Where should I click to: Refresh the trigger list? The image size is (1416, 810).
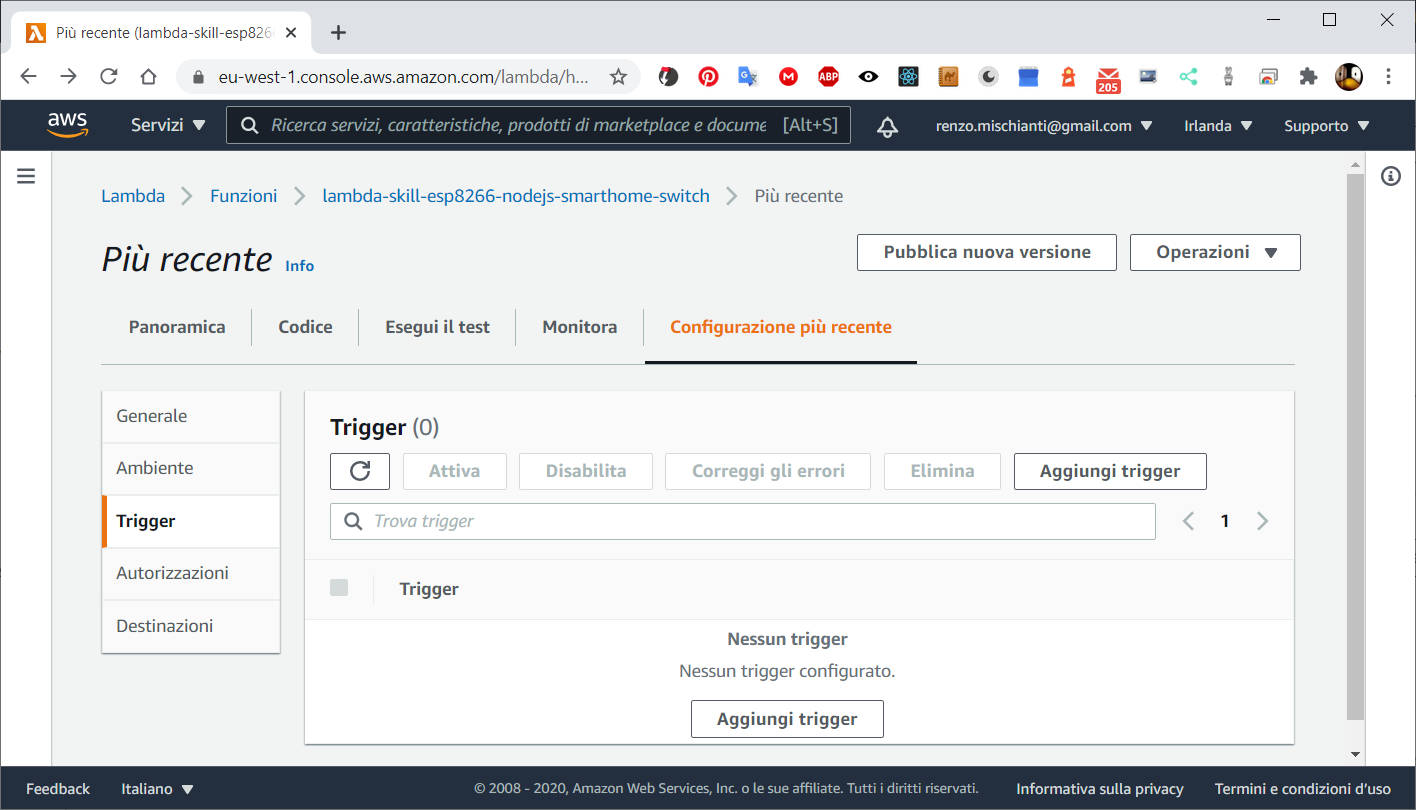point(359,470)
